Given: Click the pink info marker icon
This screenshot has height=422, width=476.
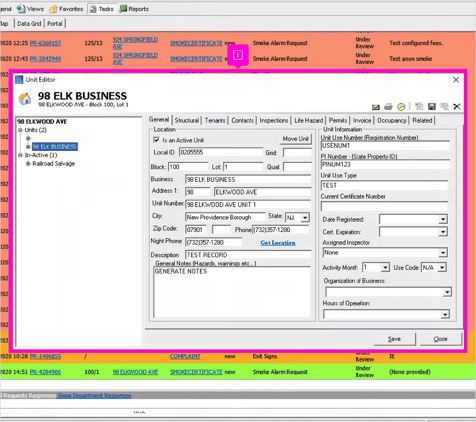Looking at the screenshot, I should (238, 55).
